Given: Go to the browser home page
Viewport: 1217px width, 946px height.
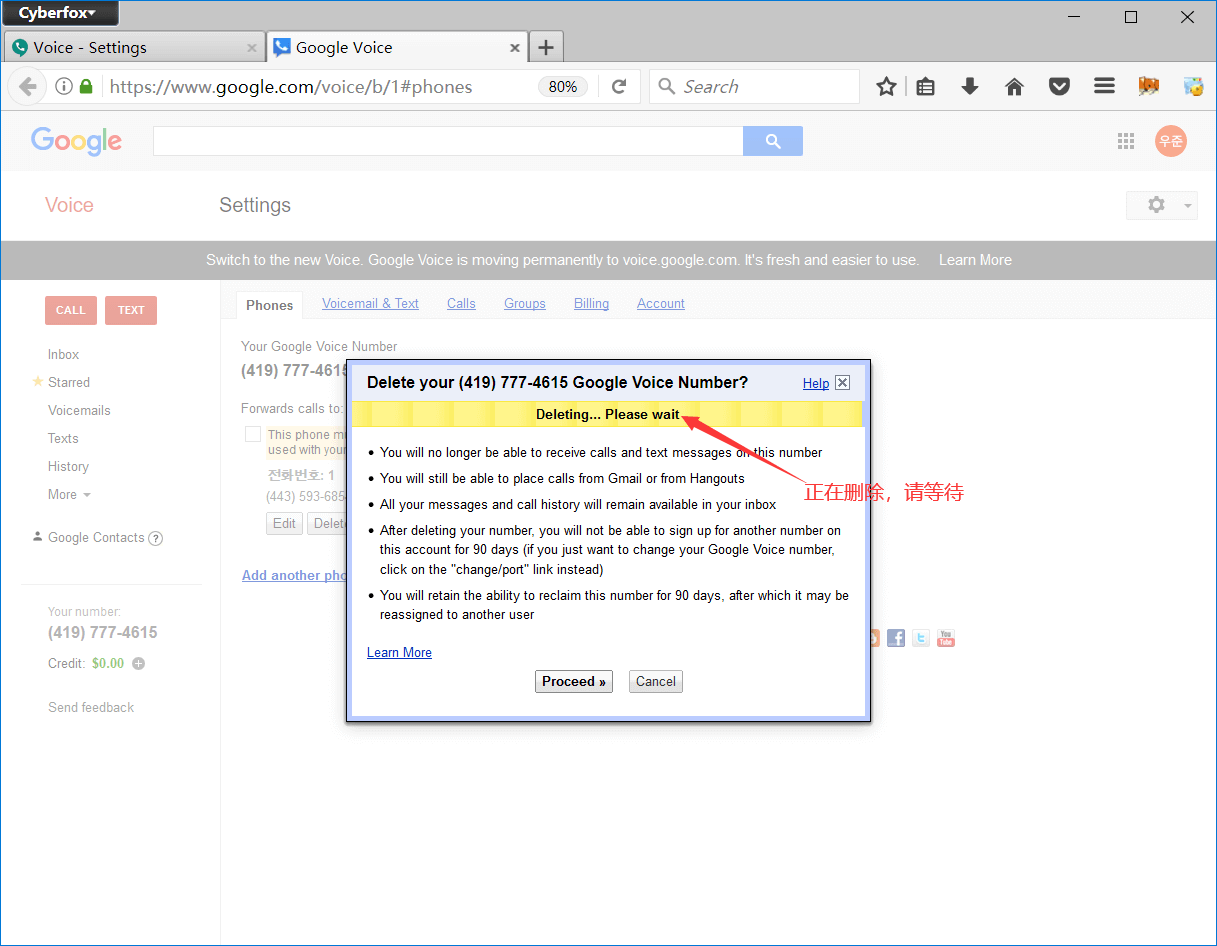Looking at the screenshot, I should click(1014, 87).
